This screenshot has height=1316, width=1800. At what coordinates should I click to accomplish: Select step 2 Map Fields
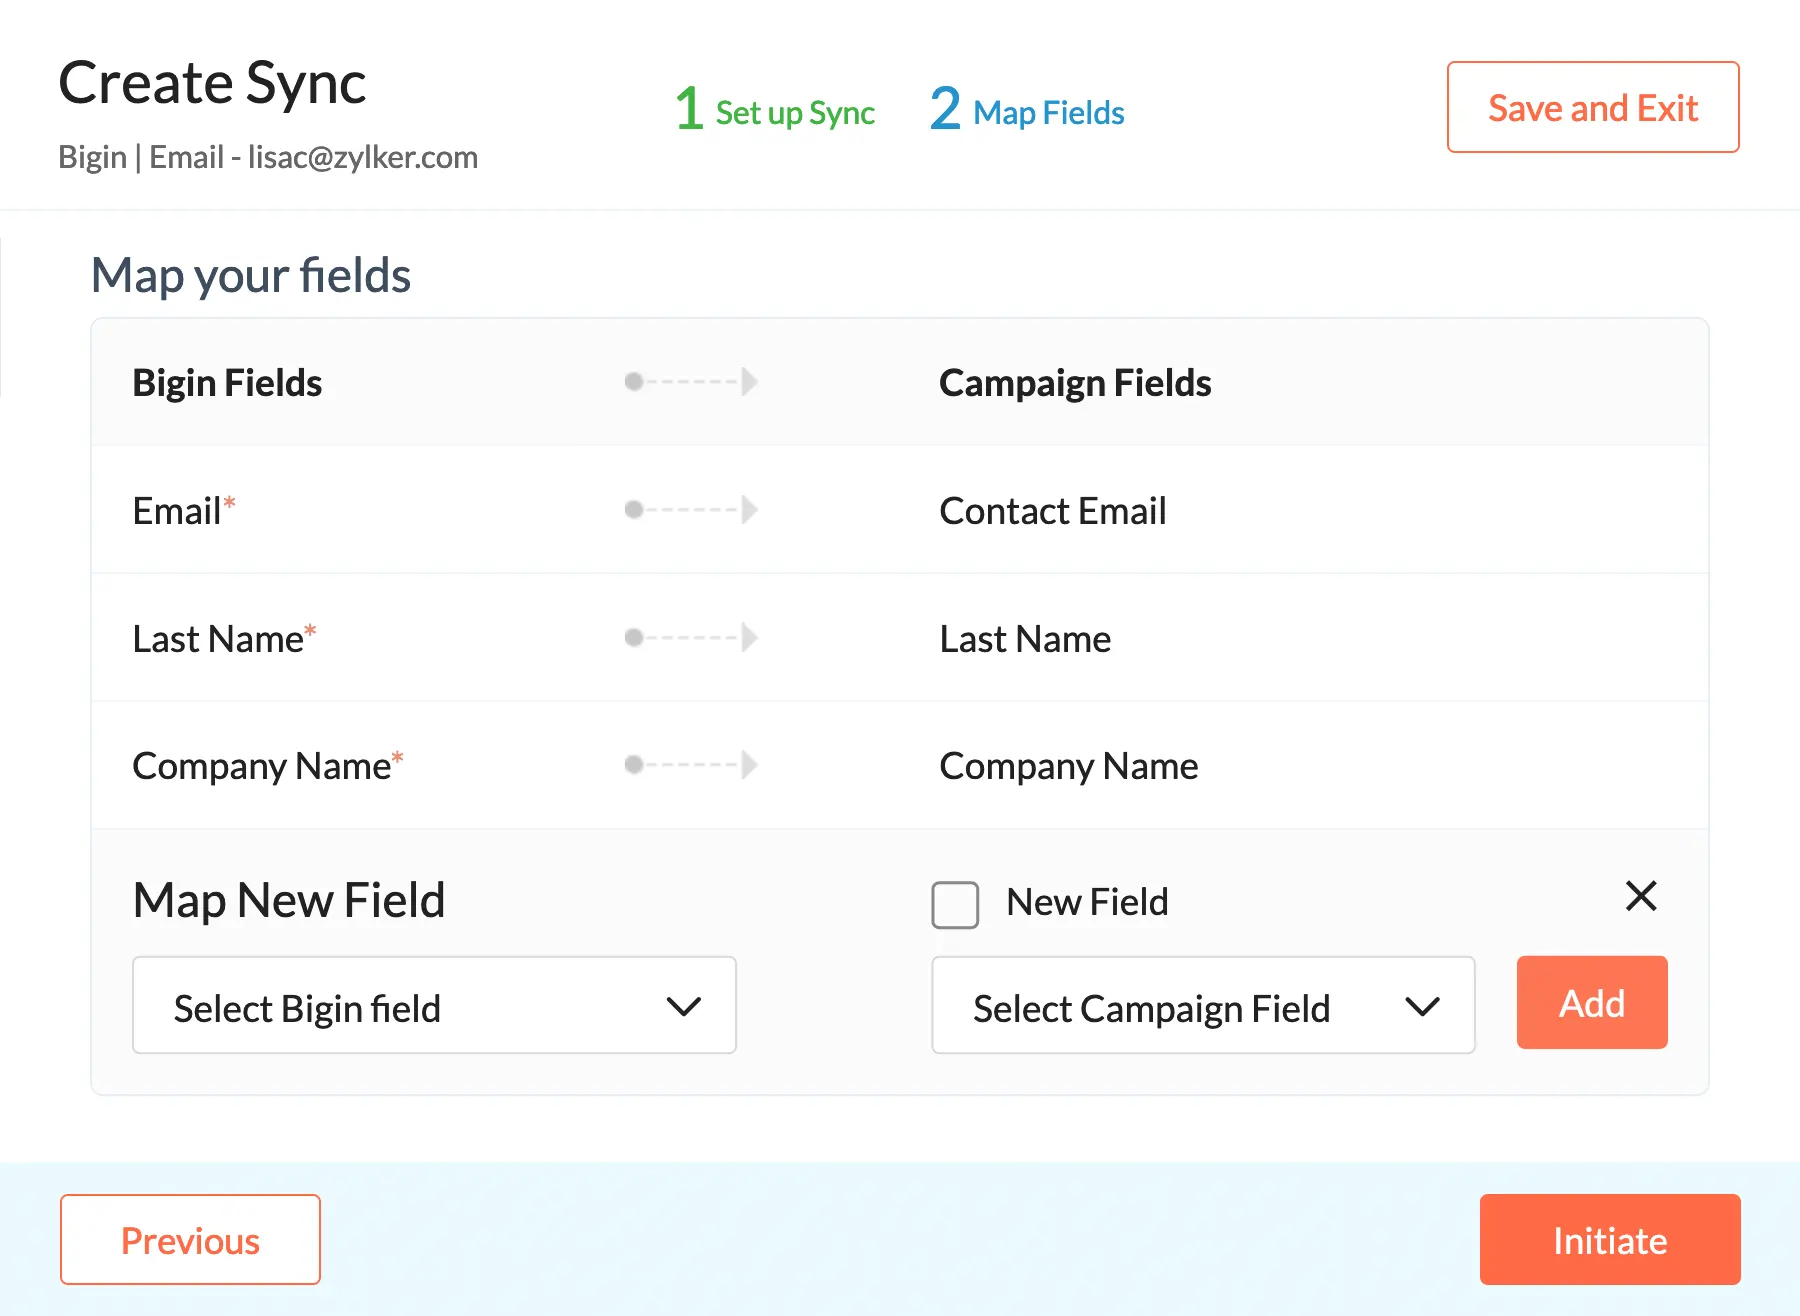tap(1027, 110)
